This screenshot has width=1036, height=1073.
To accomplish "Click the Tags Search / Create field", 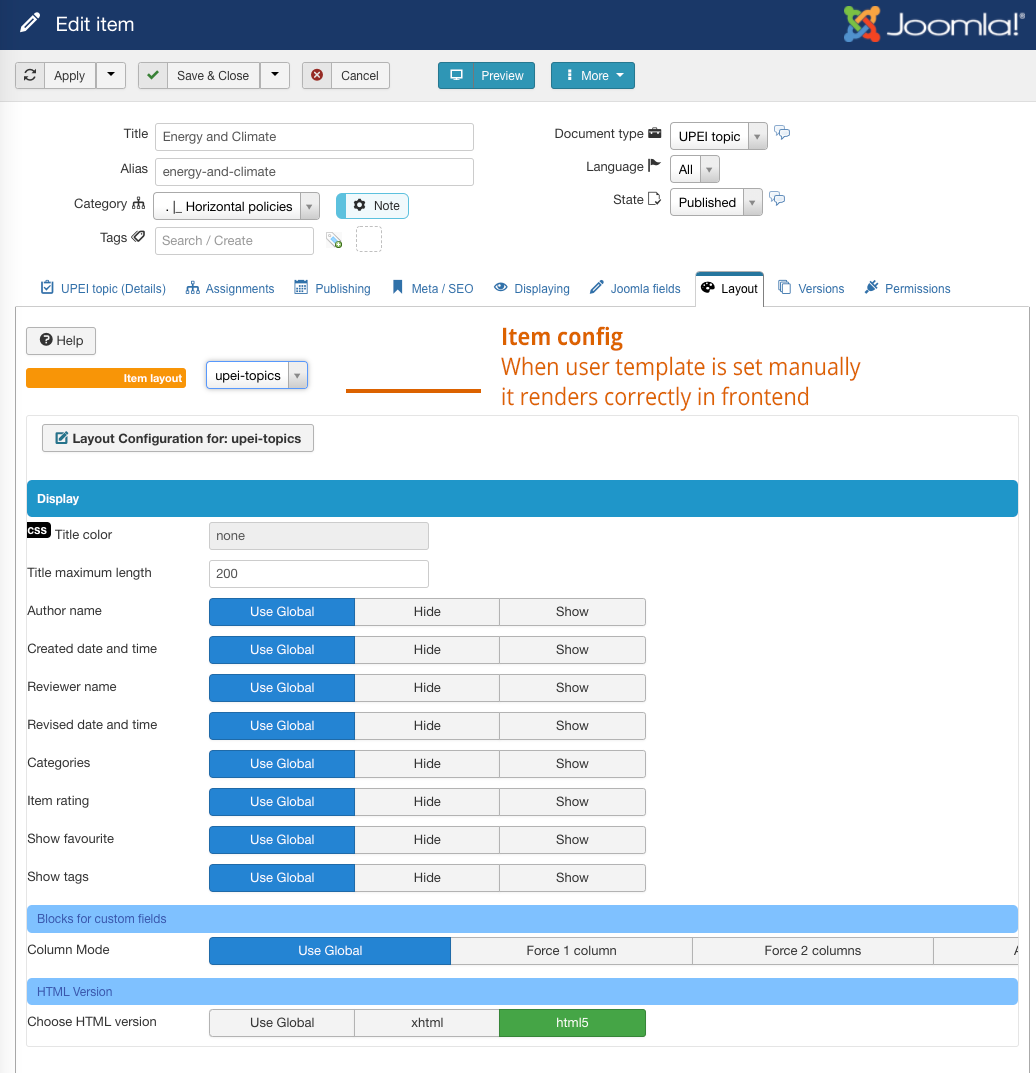I will coord(234,241).
